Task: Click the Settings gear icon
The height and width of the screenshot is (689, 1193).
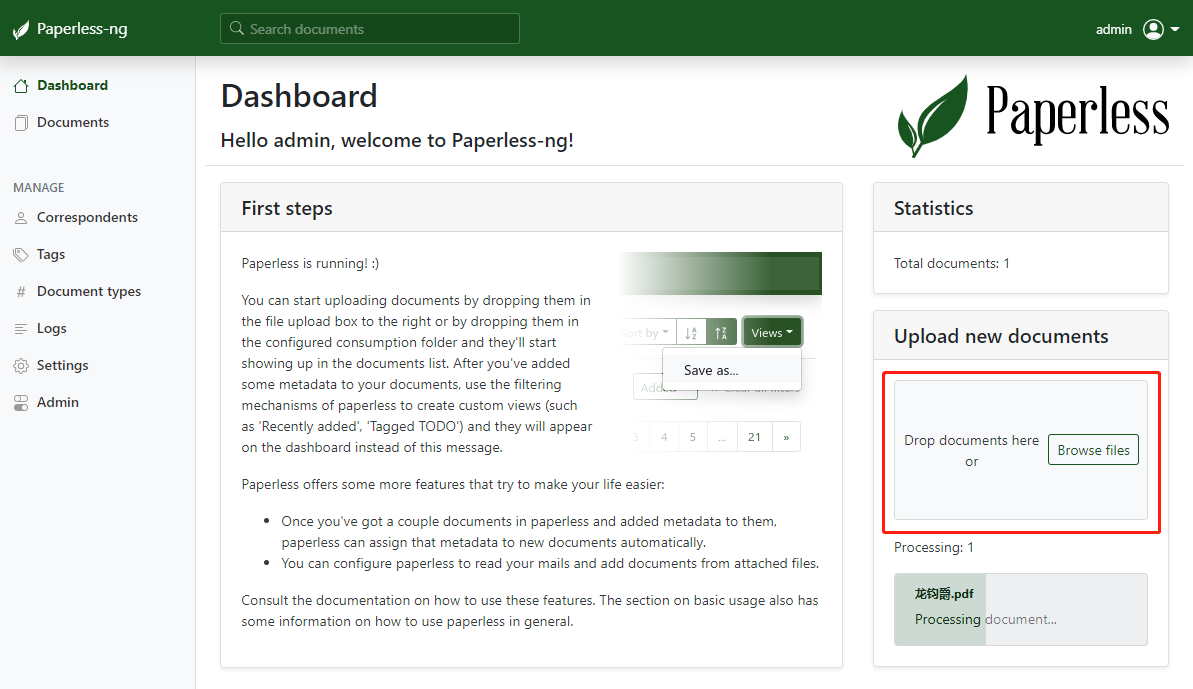Action: (21, 366)
